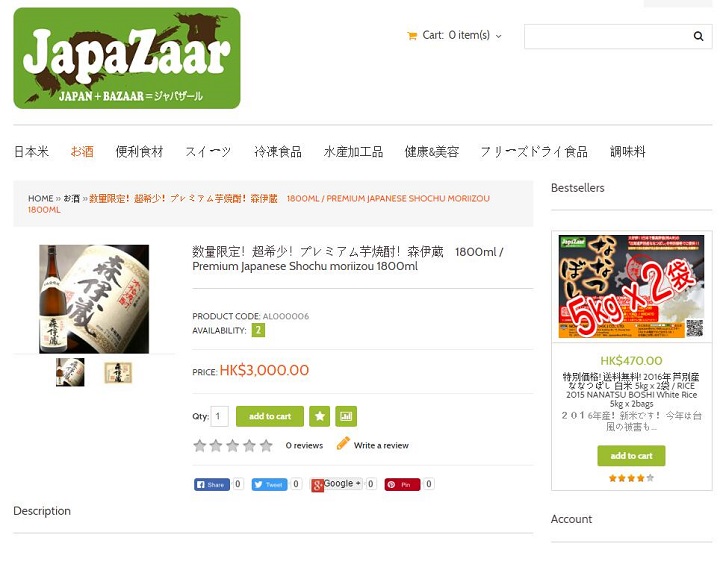Viewport: 720px width, 572px height.
Task: Open the 冷凍食品 menu category
Action: (278, 151)
